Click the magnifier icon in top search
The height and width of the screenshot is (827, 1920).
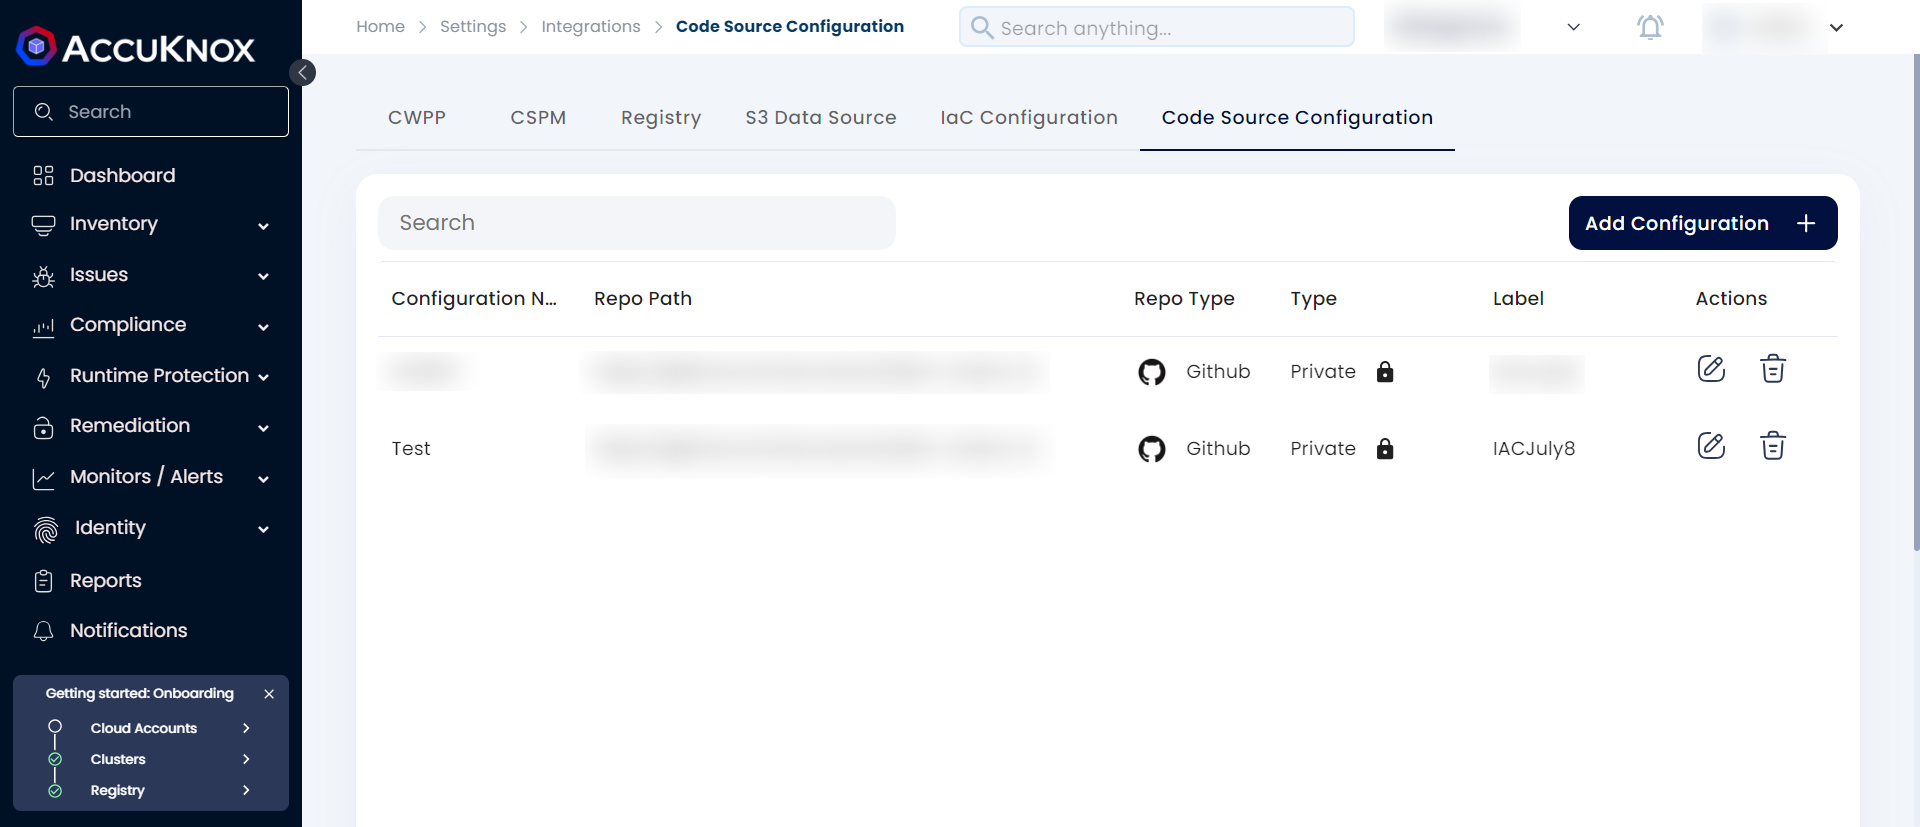(x=982, y=27)
